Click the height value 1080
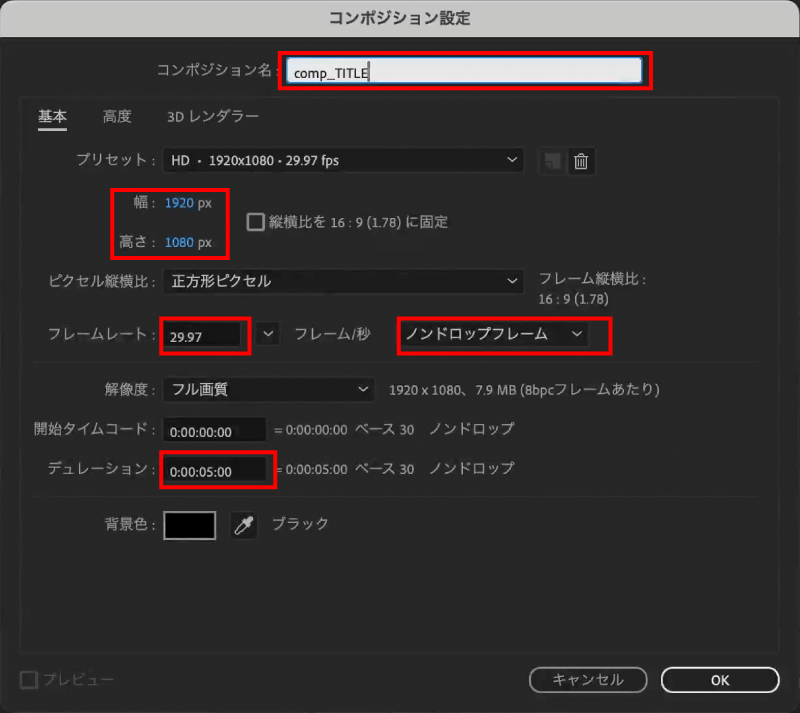 point(179,242)
